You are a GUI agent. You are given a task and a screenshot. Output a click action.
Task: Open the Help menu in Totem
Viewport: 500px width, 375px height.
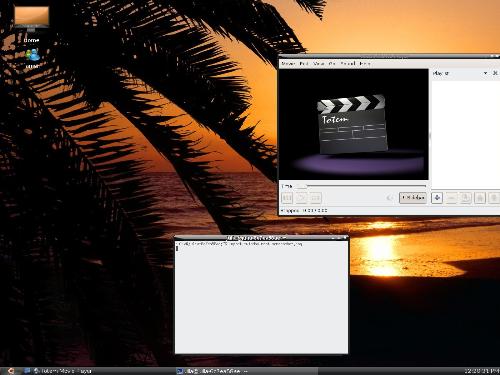(365, 63)
